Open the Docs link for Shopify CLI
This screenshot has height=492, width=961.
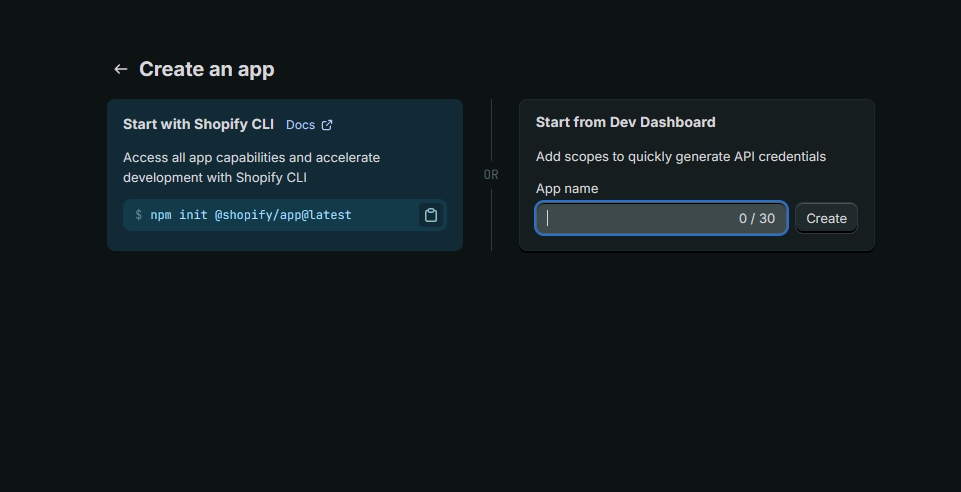coord(300,125)
